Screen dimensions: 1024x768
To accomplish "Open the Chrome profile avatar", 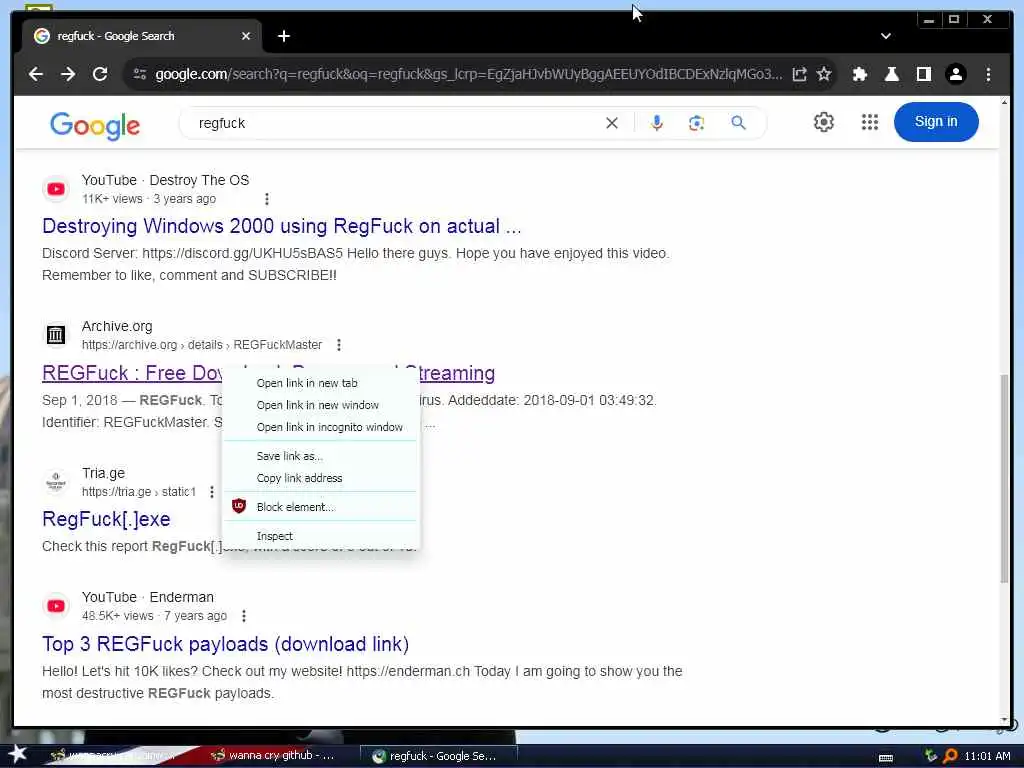I will tap(955, 74).
